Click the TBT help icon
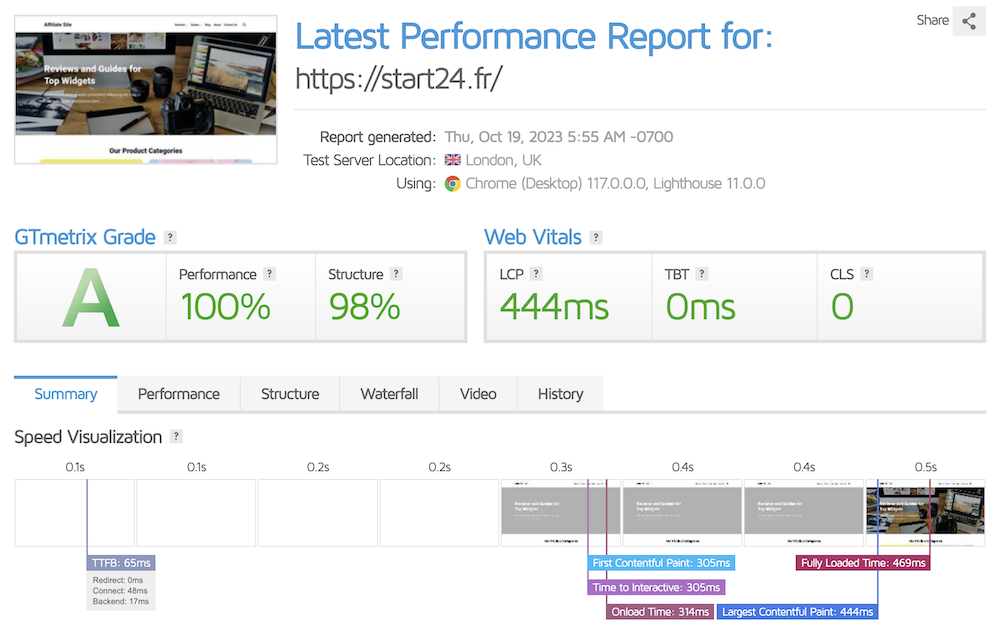1000x629 pixels. pyautogui.click(x=702, y=274)
